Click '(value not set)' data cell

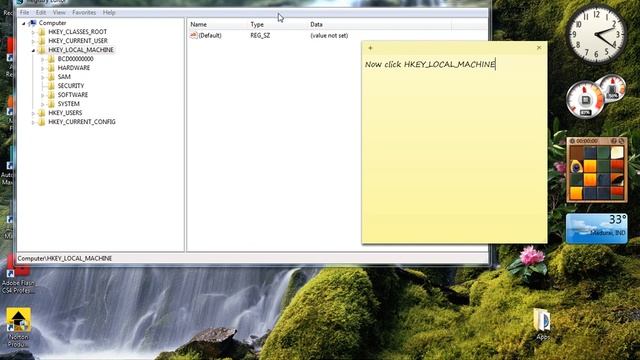tap(329, 36)
